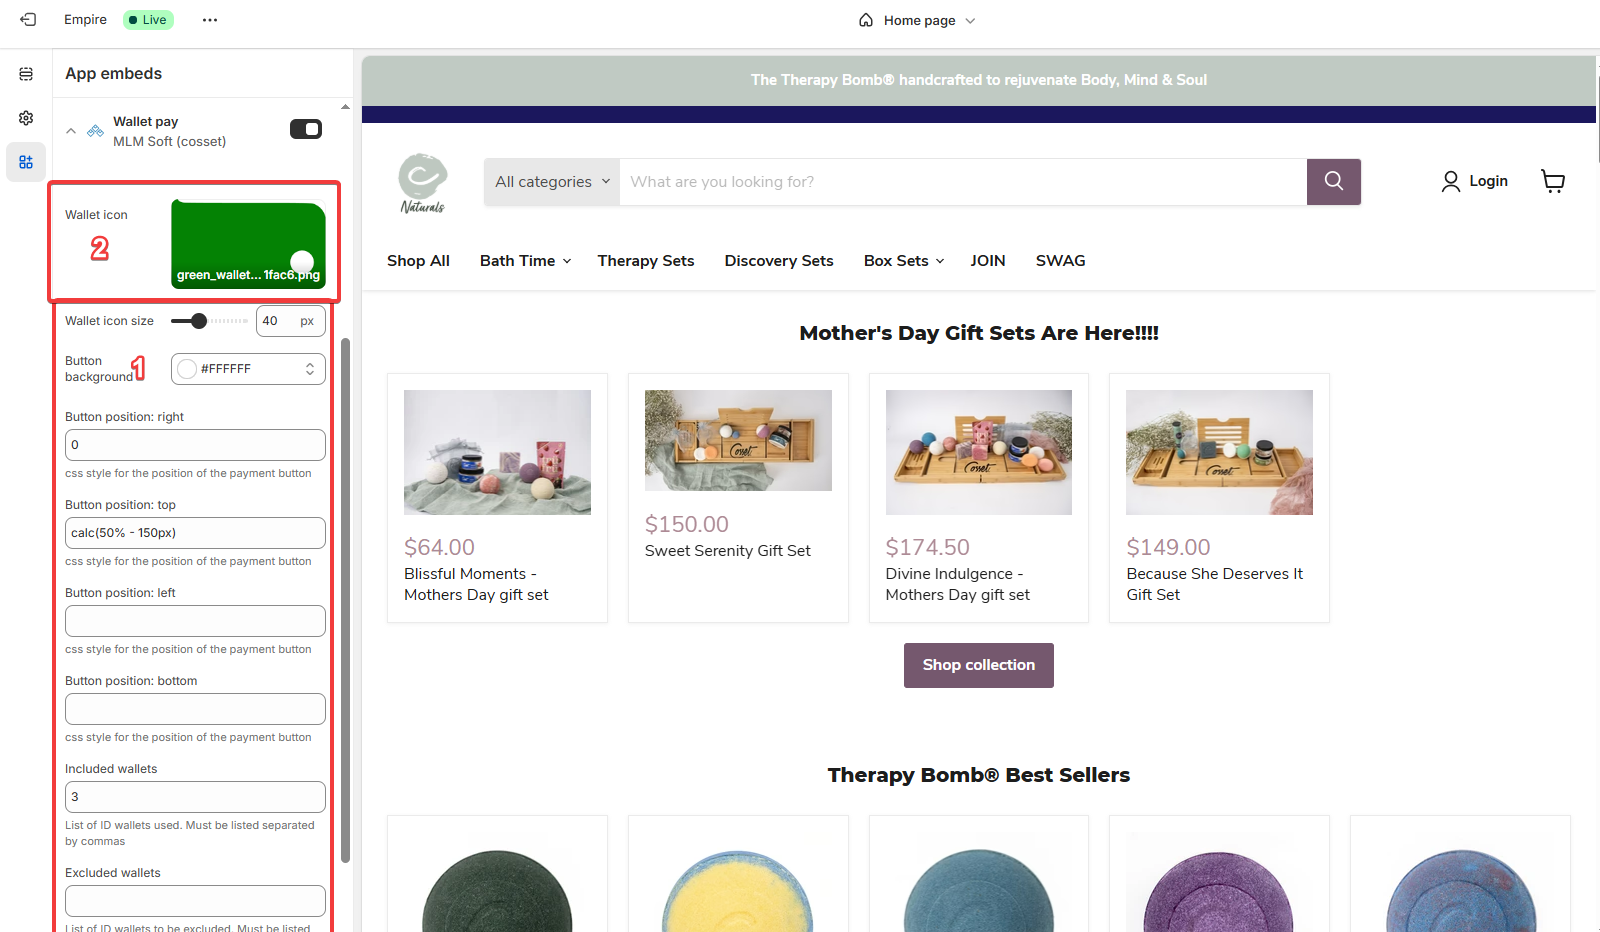Open the Button background color swatch
The width and height of the screenshot is (1600, 932).
pyautogui.click(x=187, y=369)
